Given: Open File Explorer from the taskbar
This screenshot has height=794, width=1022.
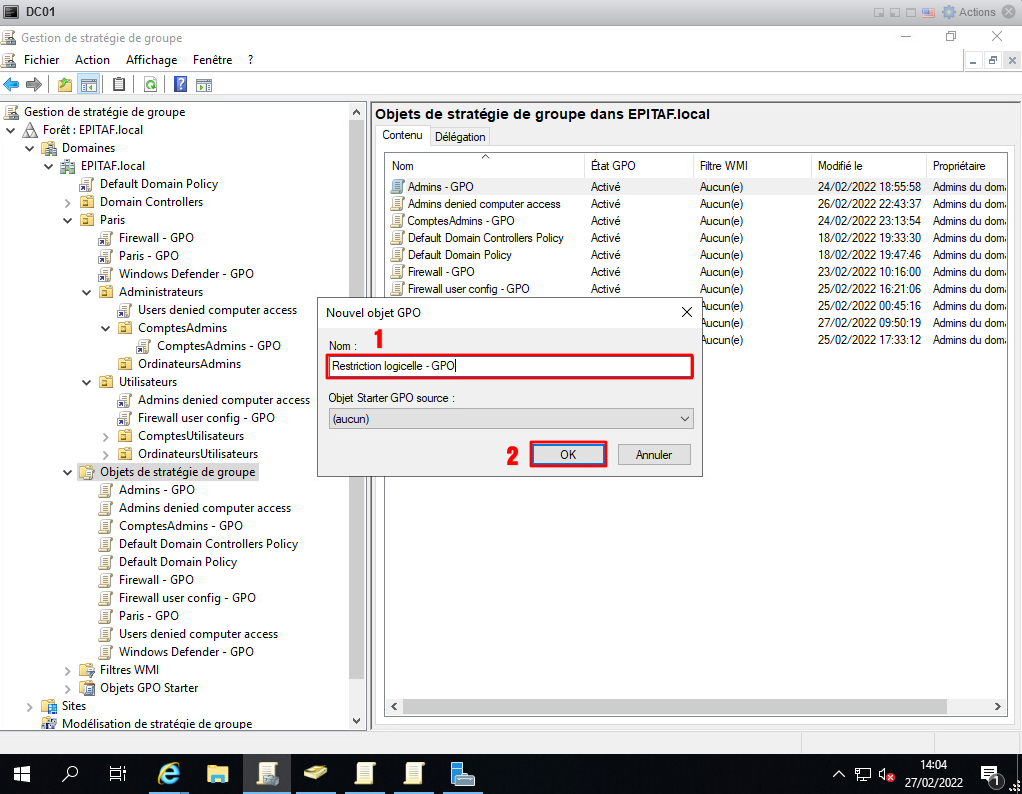Looking at the screenshot, I should [x=218, y=774].
